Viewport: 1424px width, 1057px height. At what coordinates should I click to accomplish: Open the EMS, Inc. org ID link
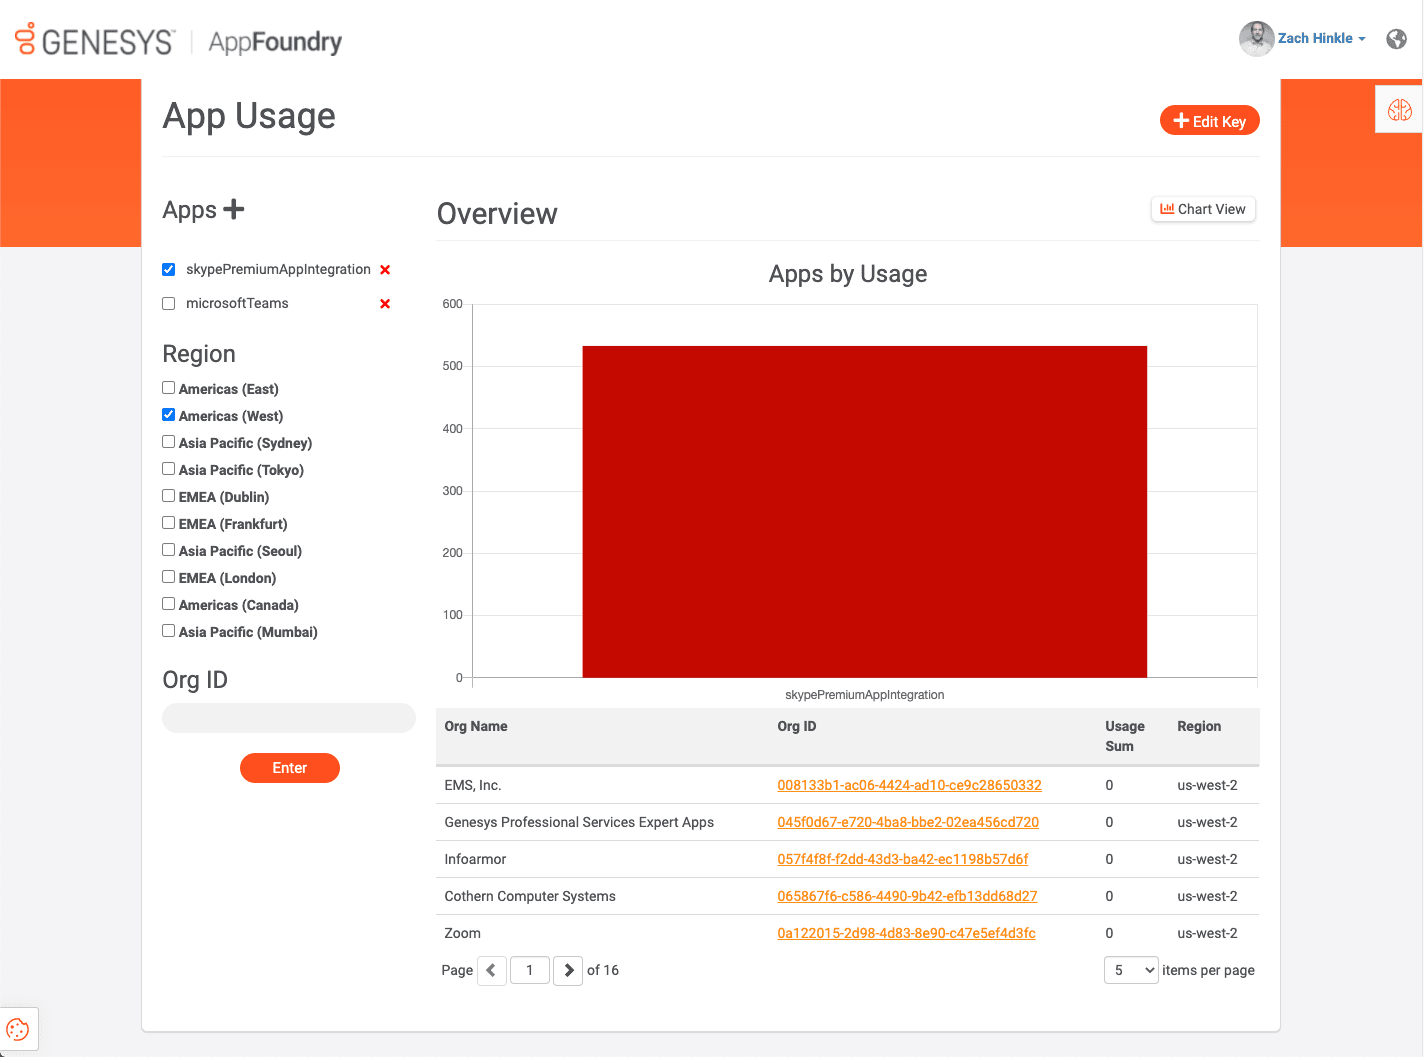(x=909, y=785)
